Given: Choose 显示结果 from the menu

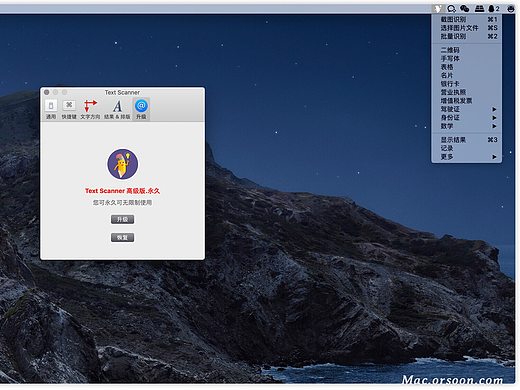Looking at the screenshot, I should click(x=467, y=140).
